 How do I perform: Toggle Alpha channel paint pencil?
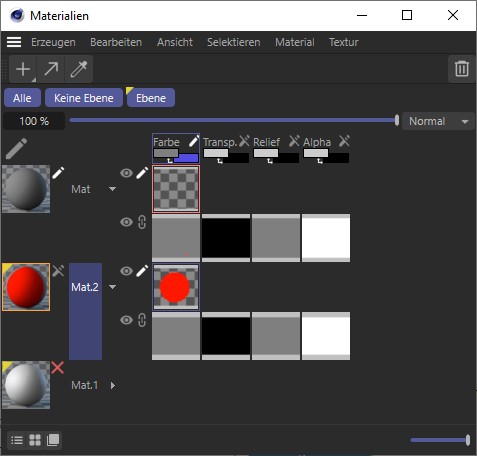344,141
